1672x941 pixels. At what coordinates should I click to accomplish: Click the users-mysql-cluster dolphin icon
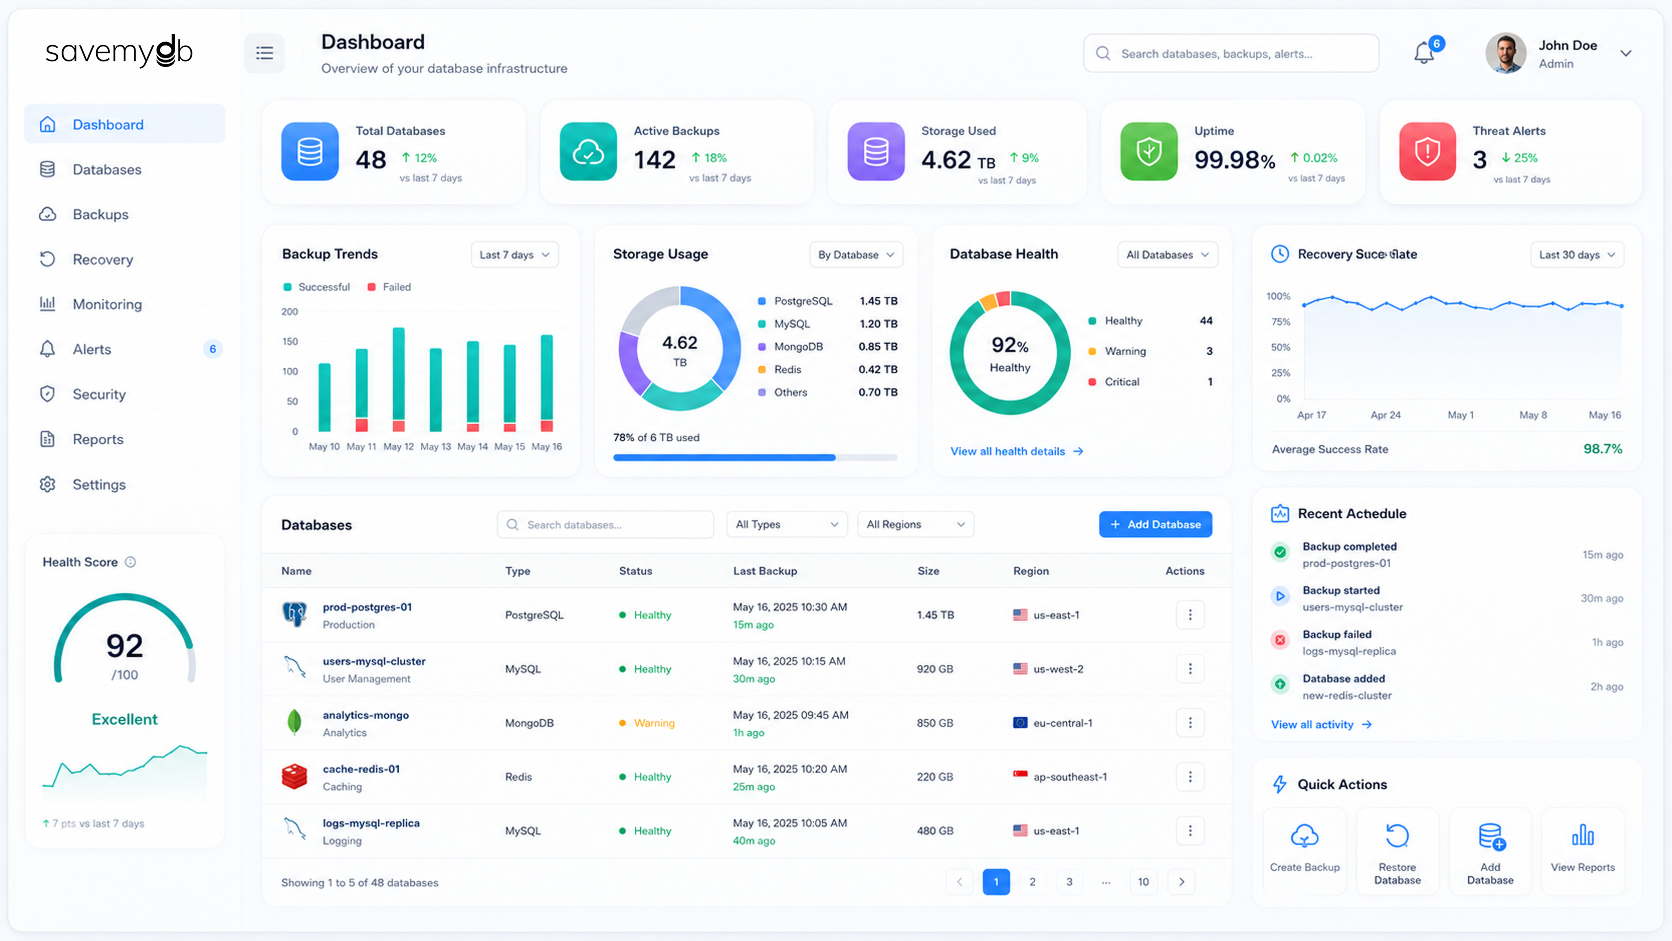[295, 667]
